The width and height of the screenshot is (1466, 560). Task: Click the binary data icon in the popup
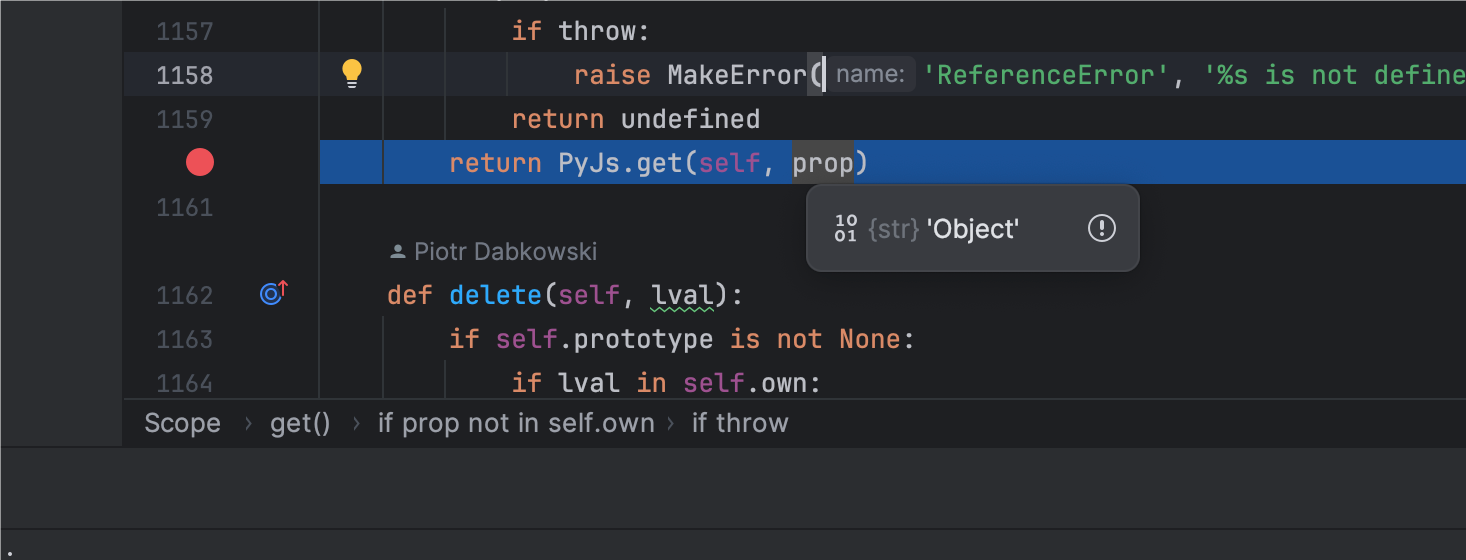(845, 229)
